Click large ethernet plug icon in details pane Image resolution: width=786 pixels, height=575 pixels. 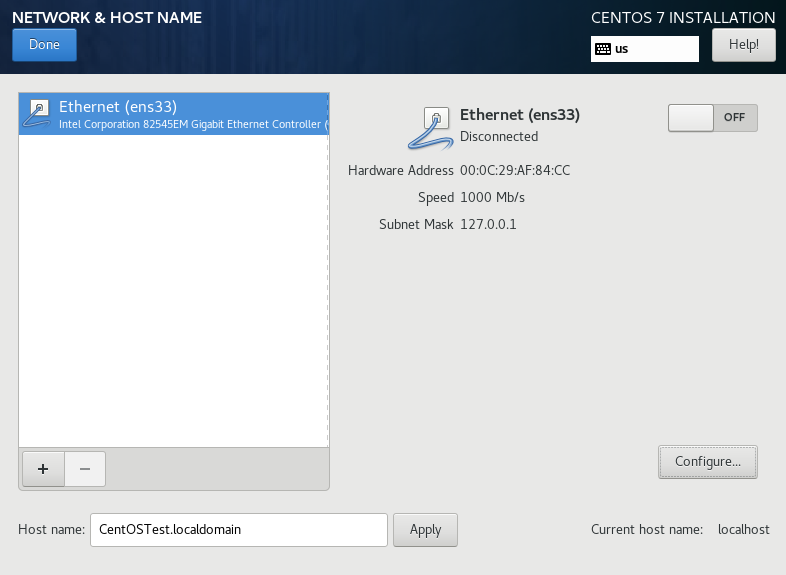[x=431, y=128]
